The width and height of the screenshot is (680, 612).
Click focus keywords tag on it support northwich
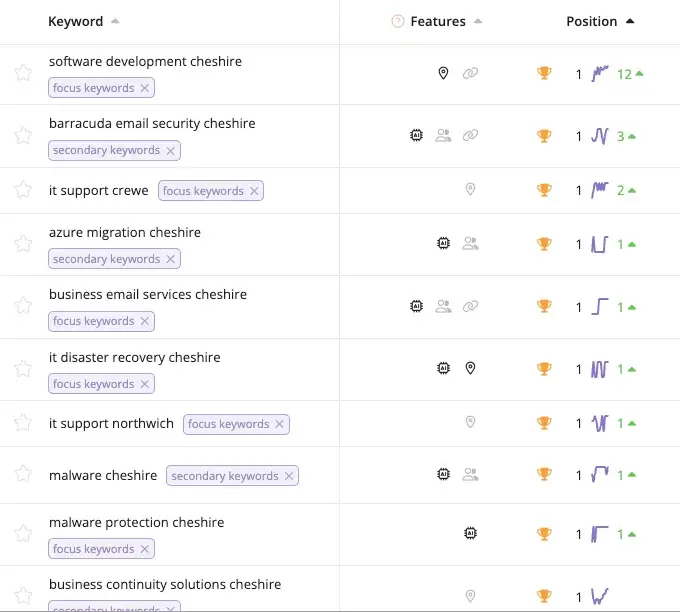pos(229,424)
